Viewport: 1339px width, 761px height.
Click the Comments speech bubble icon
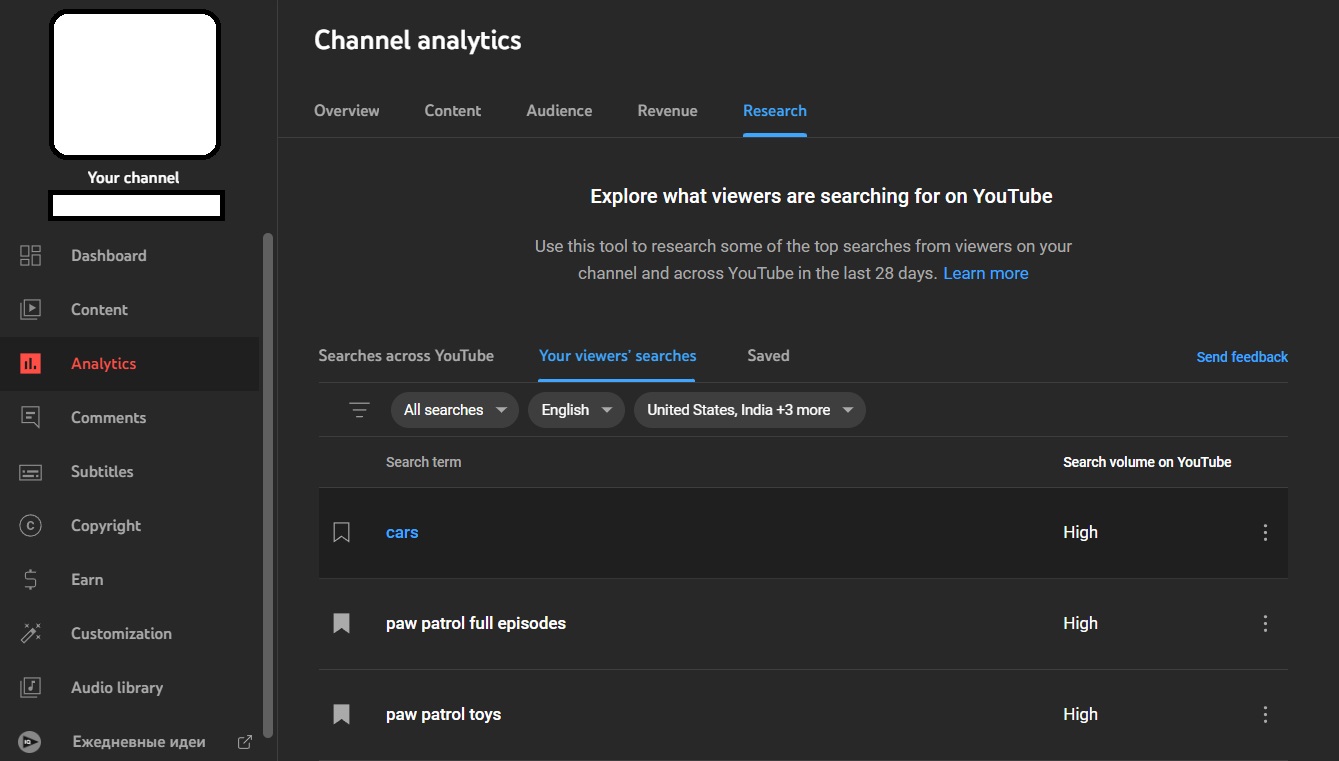(31, 418)
